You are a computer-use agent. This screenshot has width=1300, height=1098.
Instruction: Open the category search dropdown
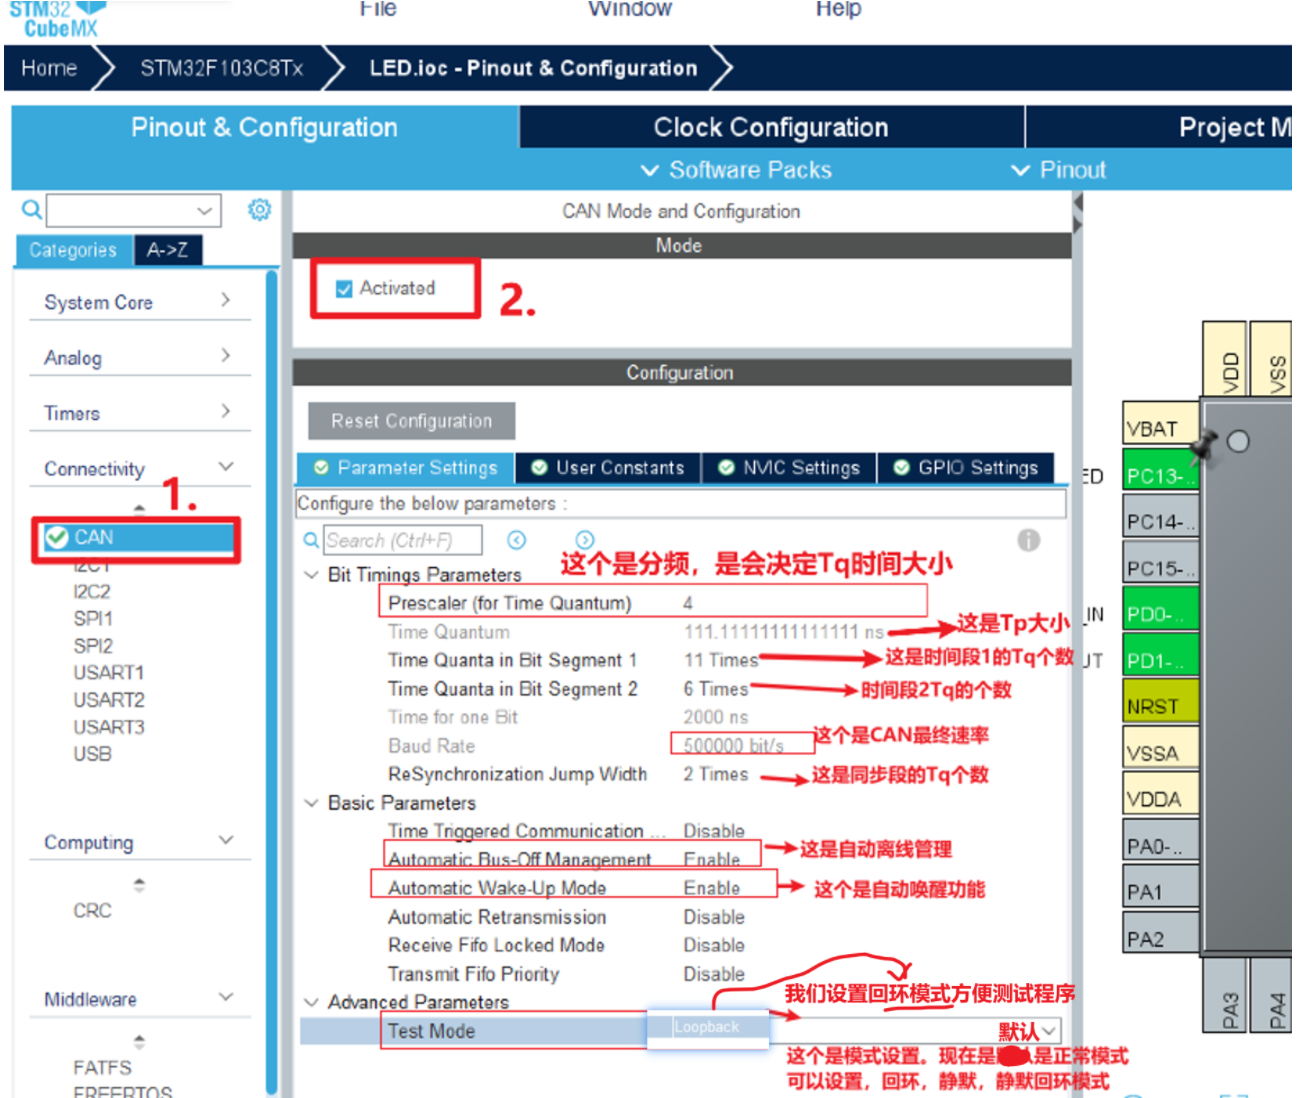(204, 210)
